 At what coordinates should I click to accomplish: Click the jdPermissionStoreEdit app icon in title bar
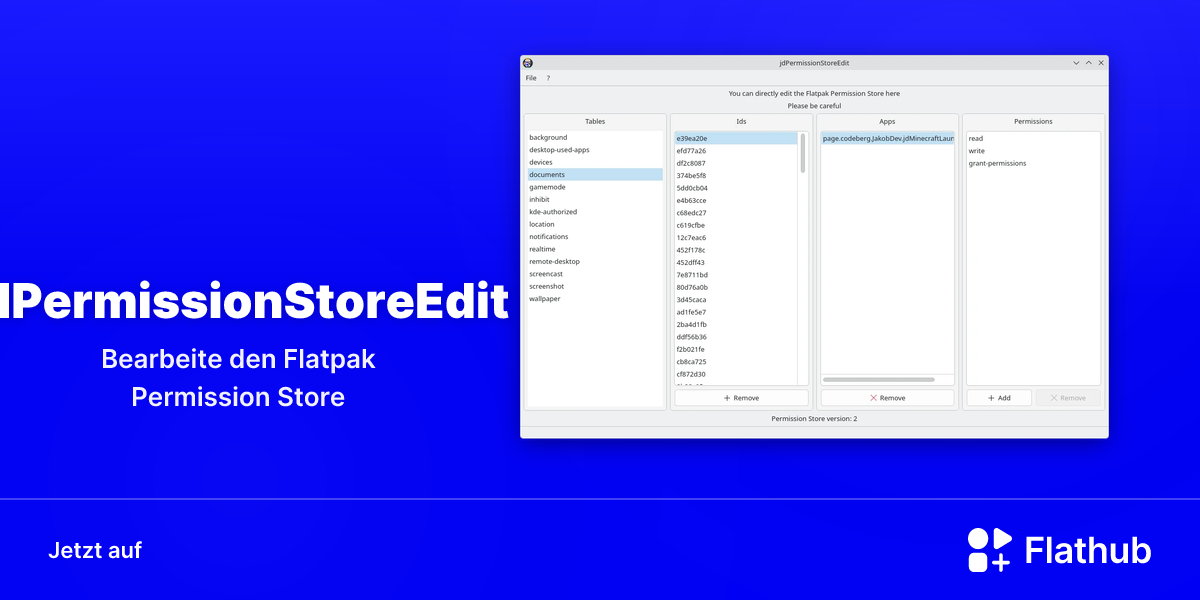point(528,63)
